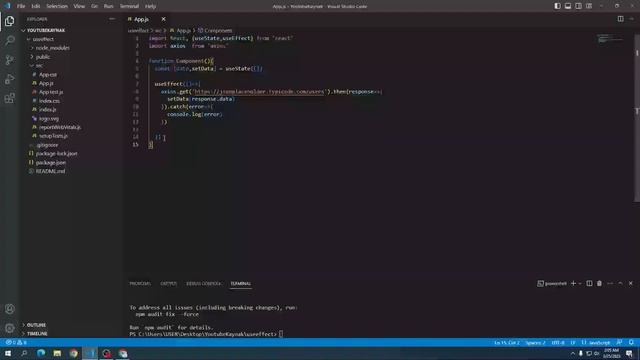The image size is (640, 360).
Task: Change the JavaScript language mode
Action: [x=599, y=342]
